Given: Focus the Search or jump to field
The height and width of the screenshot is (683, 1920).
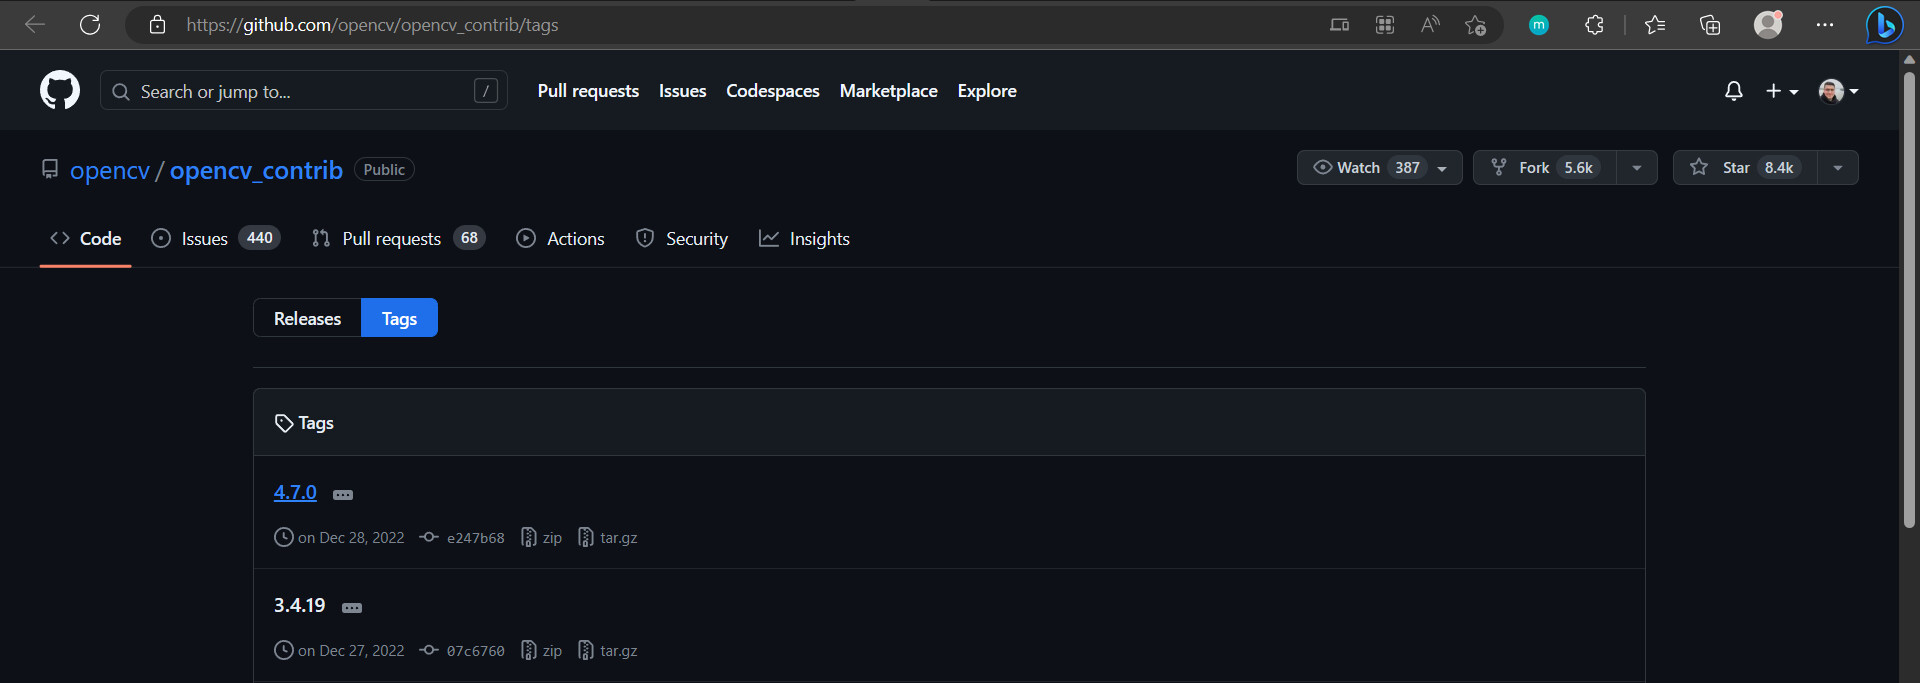Looking at the screenshot, I should [304, 91].
